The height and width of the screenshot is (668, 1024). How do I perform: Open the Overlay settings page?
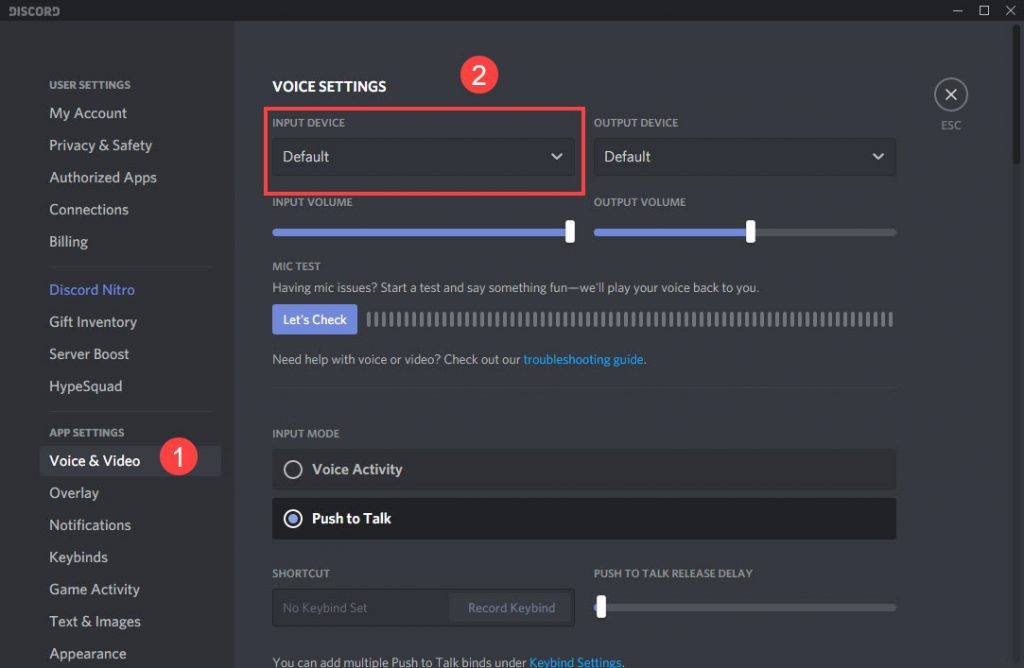click(x=74, y=493)
